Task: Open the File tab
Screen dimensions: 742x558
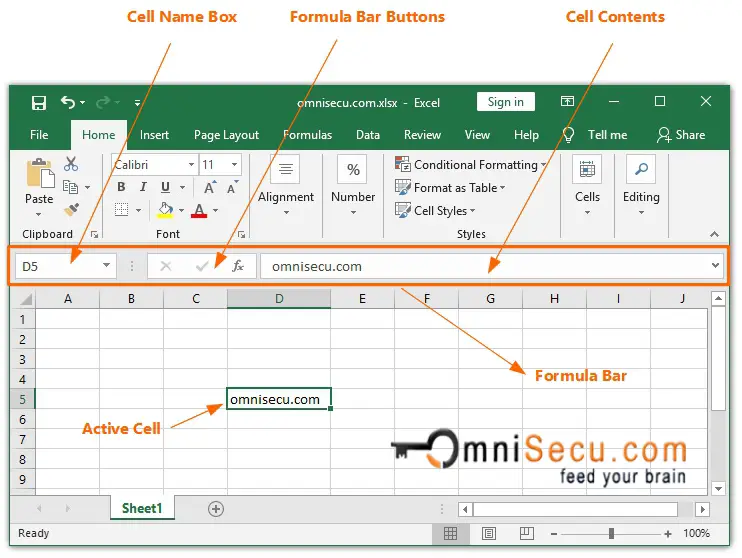Action: 39,135
